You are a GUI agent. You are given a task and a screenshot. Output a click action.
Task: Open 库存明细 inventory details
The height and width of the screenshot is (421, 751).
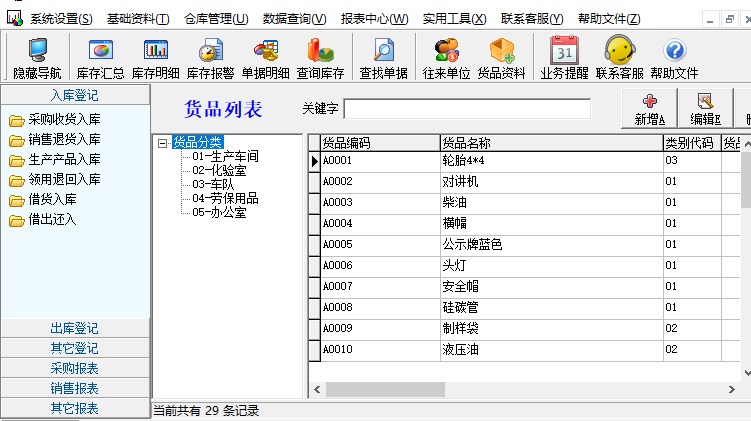click(156, 57)
